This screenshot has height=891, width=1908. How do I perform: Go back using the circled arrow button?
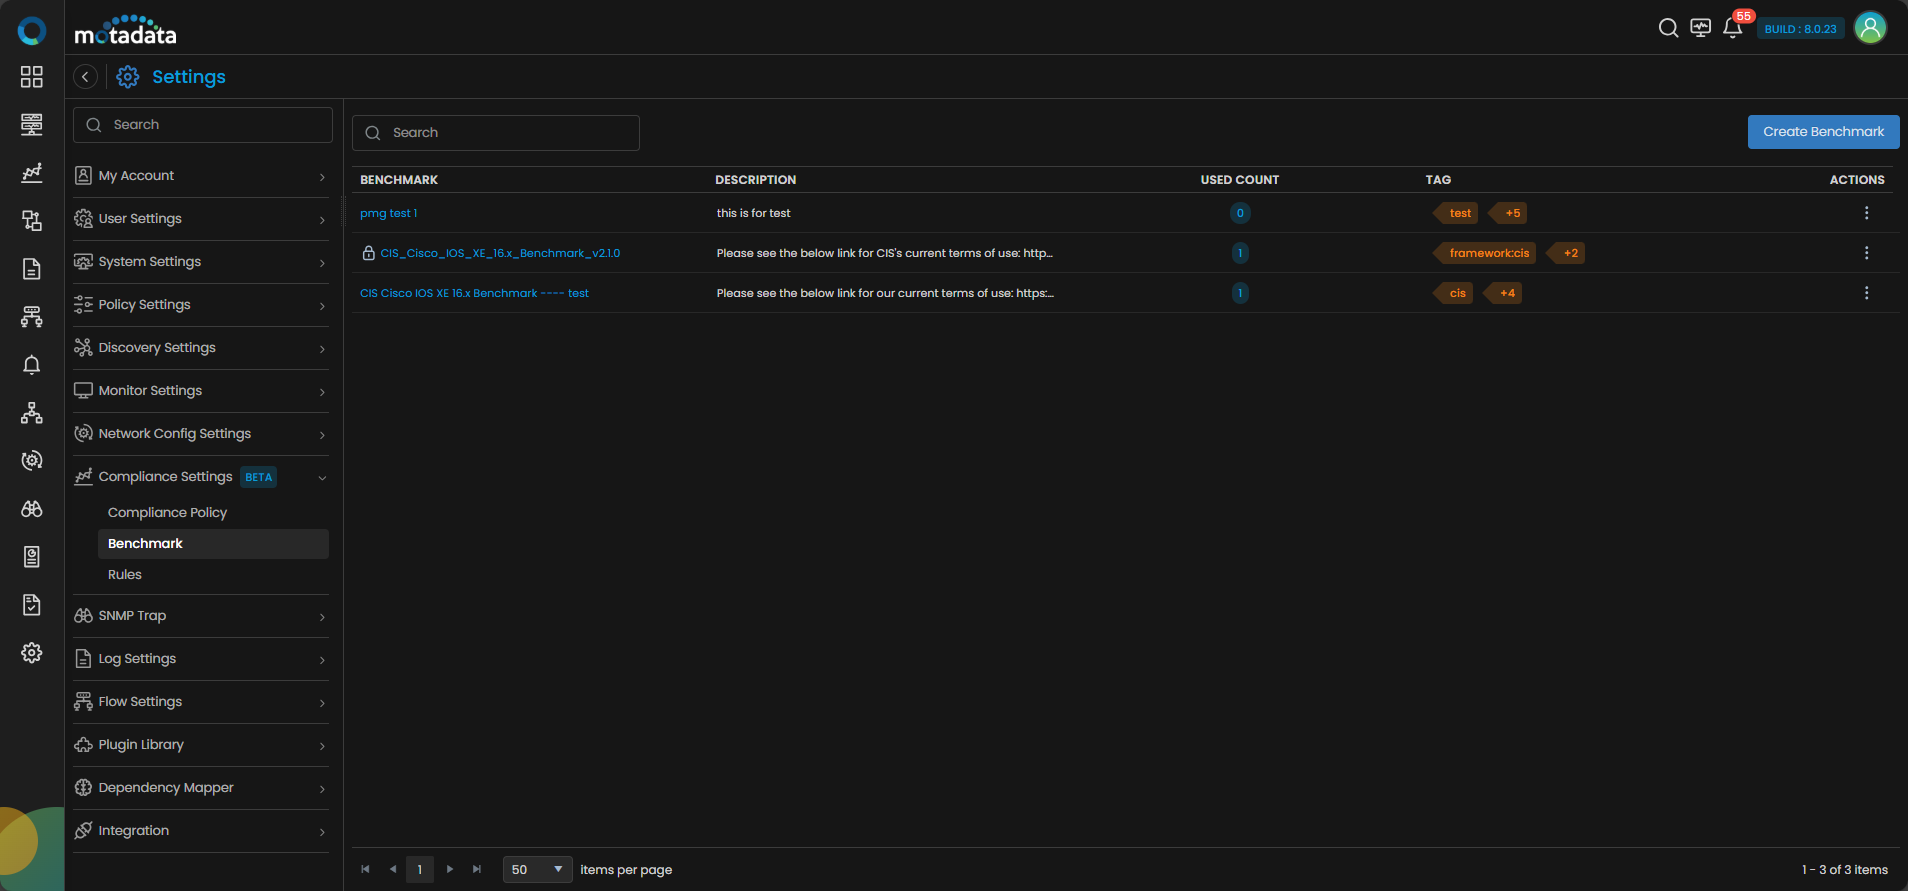click(86, 77)
